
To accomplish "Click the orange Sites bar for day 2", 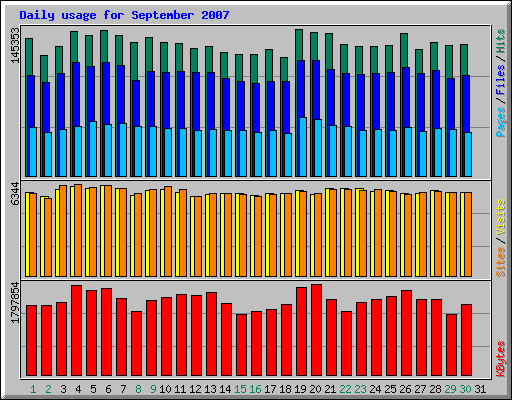I will 48,237.
